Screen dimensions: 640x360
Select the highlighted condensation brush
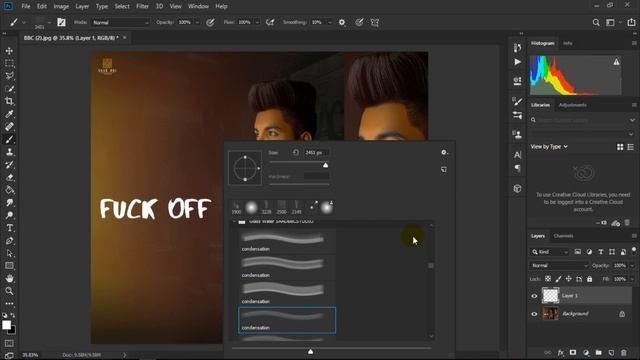(x=287, y=320)
